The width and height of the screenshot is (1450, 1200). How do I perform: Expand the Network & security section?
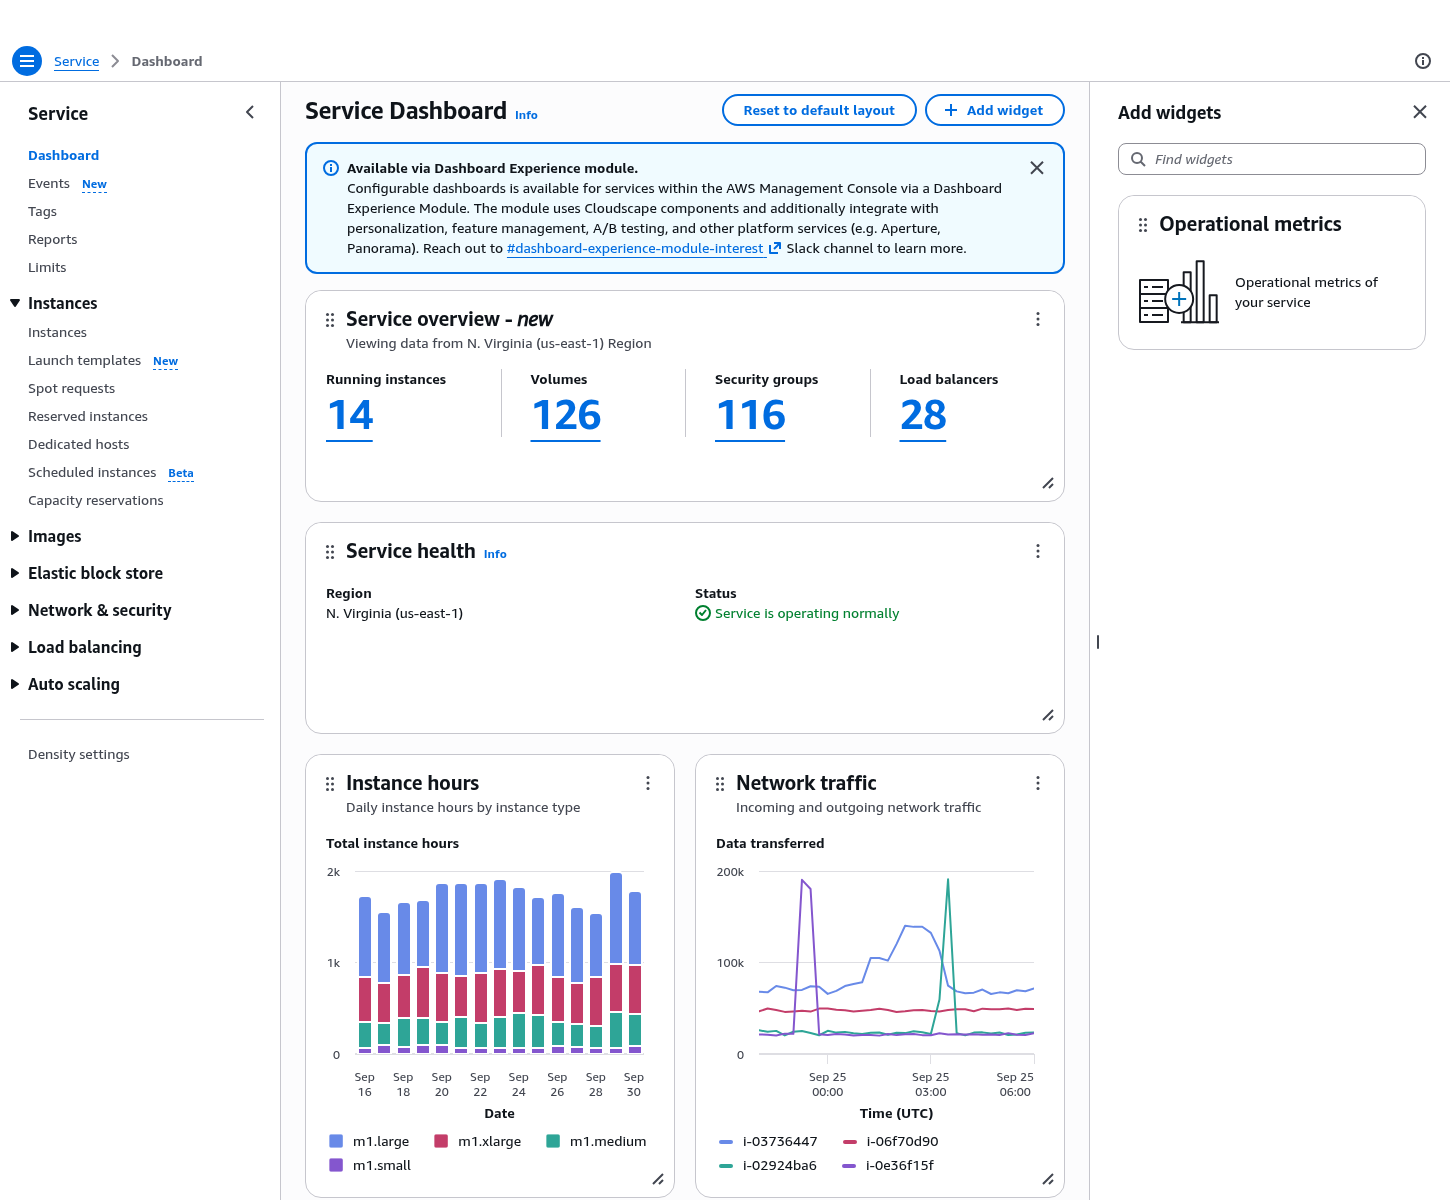point(15,610)
